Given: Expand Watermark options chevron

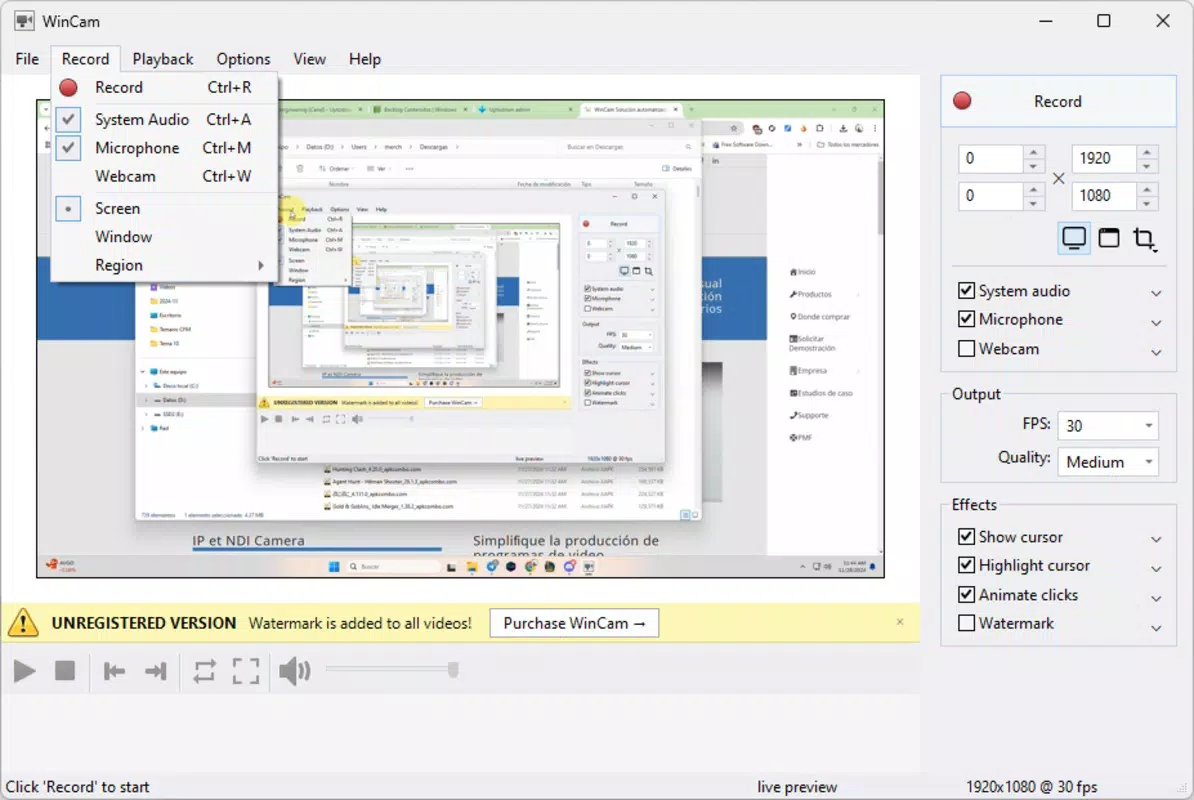Looking at the screenshot, I should pyautogui.click(x=1156, y=628).
